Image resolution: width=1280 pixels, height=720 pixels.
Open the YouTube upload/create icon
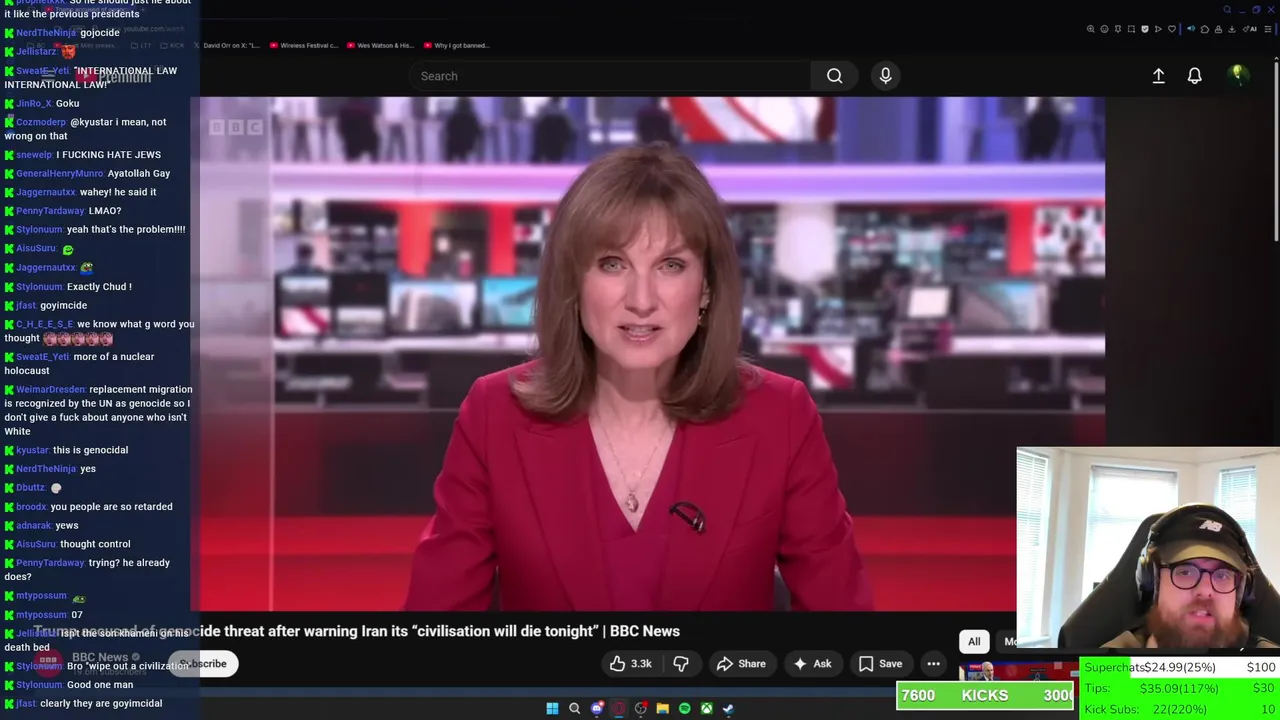[x=1158, y=76]
